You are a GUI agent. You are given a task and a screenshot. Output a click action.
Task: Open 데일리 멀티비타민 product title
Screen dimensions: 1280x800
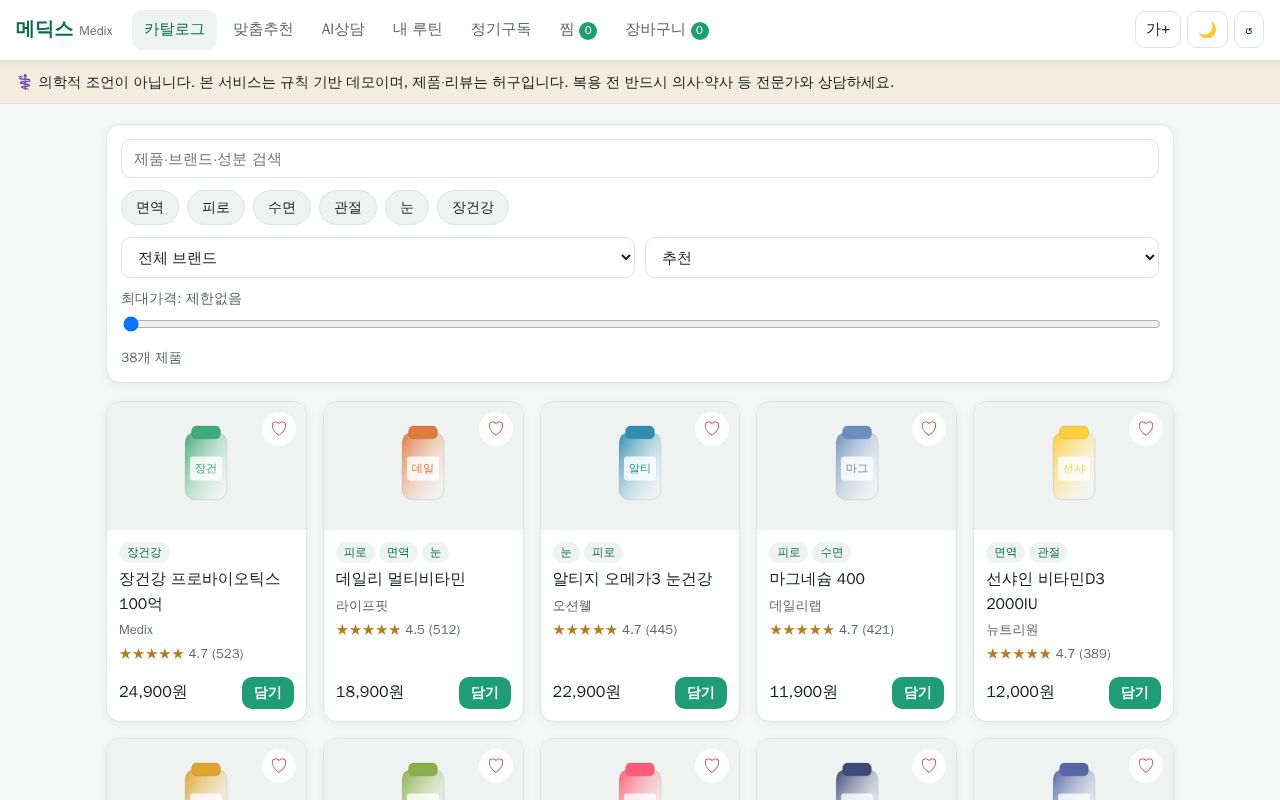[x=401, y=579]
